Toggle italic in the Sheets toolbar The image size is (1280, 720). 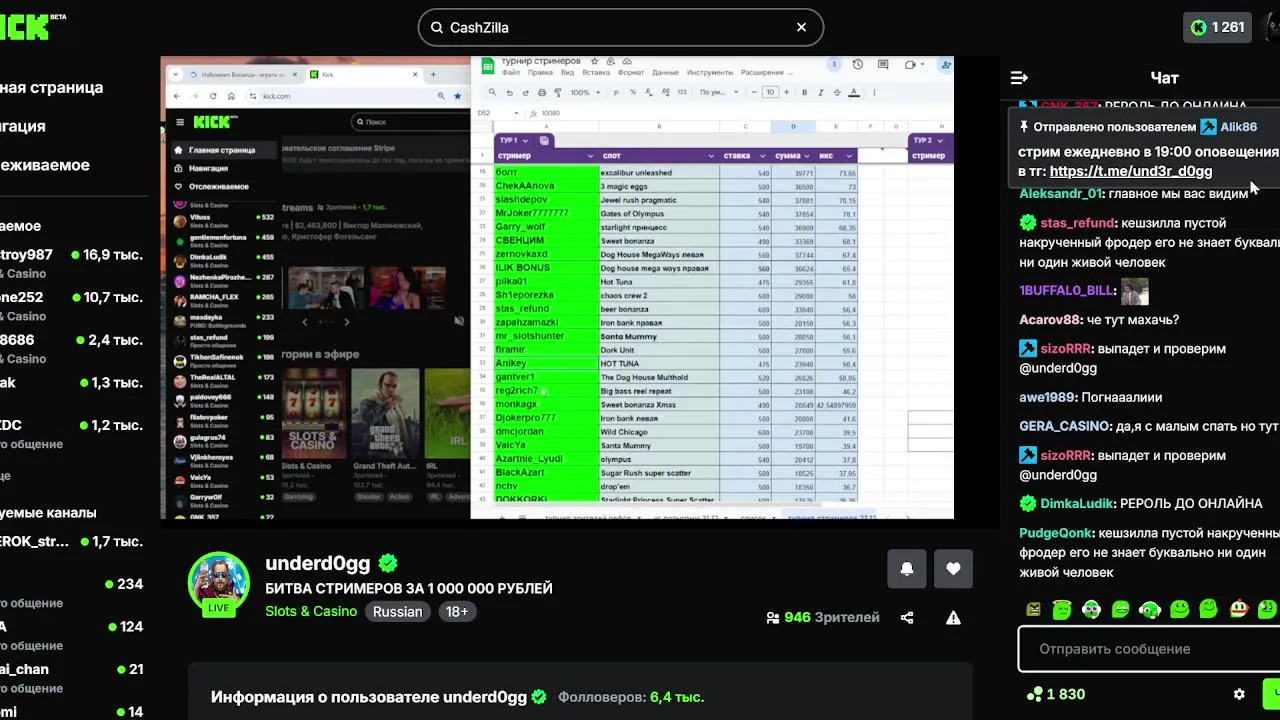820,92
